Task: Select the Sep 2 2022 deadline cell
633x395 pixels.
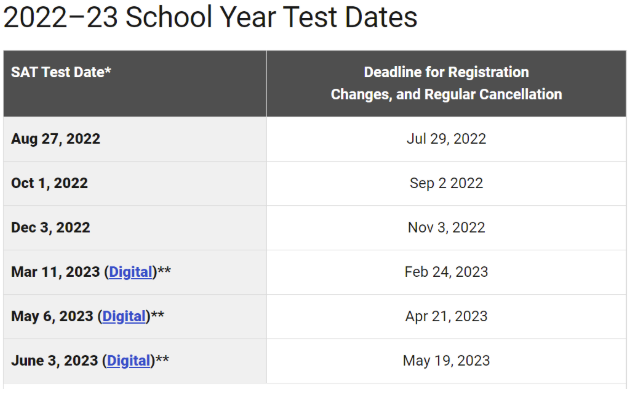Action: [x=446, y=184]
